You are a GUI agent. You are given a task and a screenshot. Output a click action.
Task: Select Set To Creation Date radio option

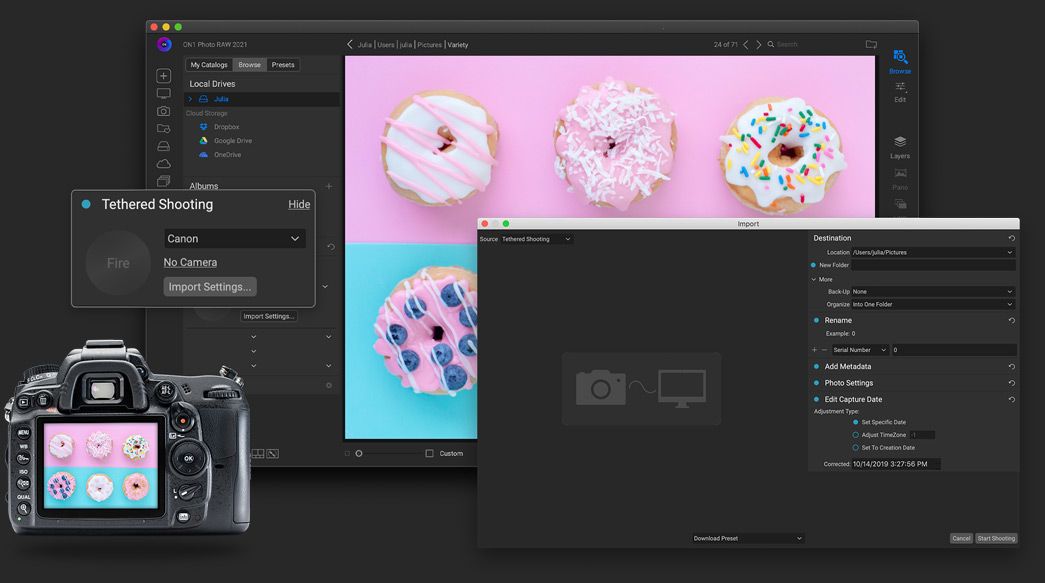pos(856,448)
